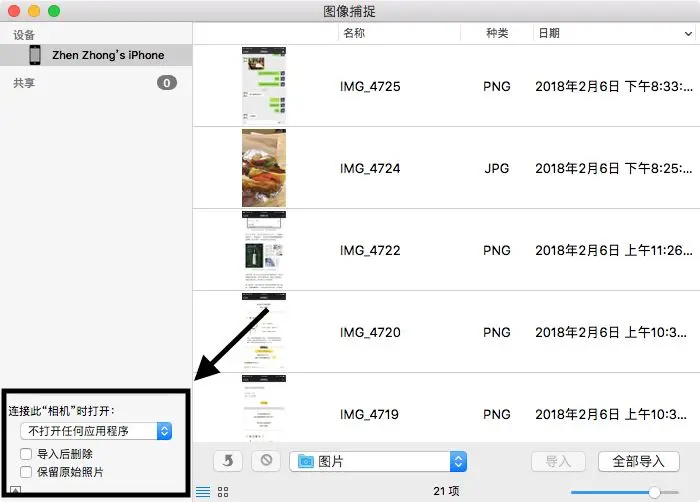Click file name IMG_4720
Screen dimensions: 700x502
coord(370,332)
